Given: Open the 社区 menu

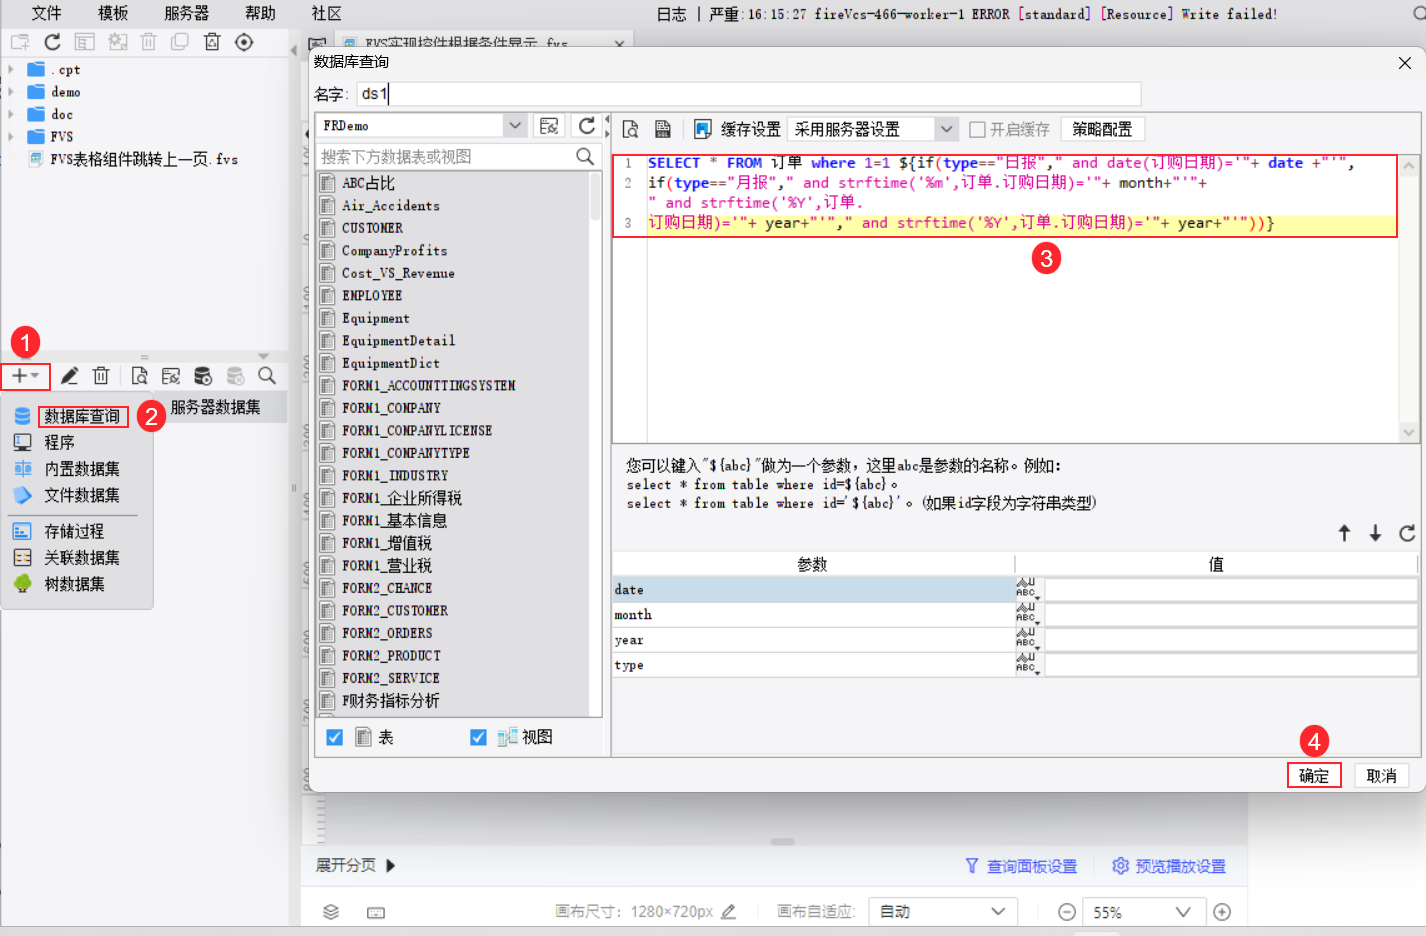Looking at the screenshot, I should click(x=326, y=13).
